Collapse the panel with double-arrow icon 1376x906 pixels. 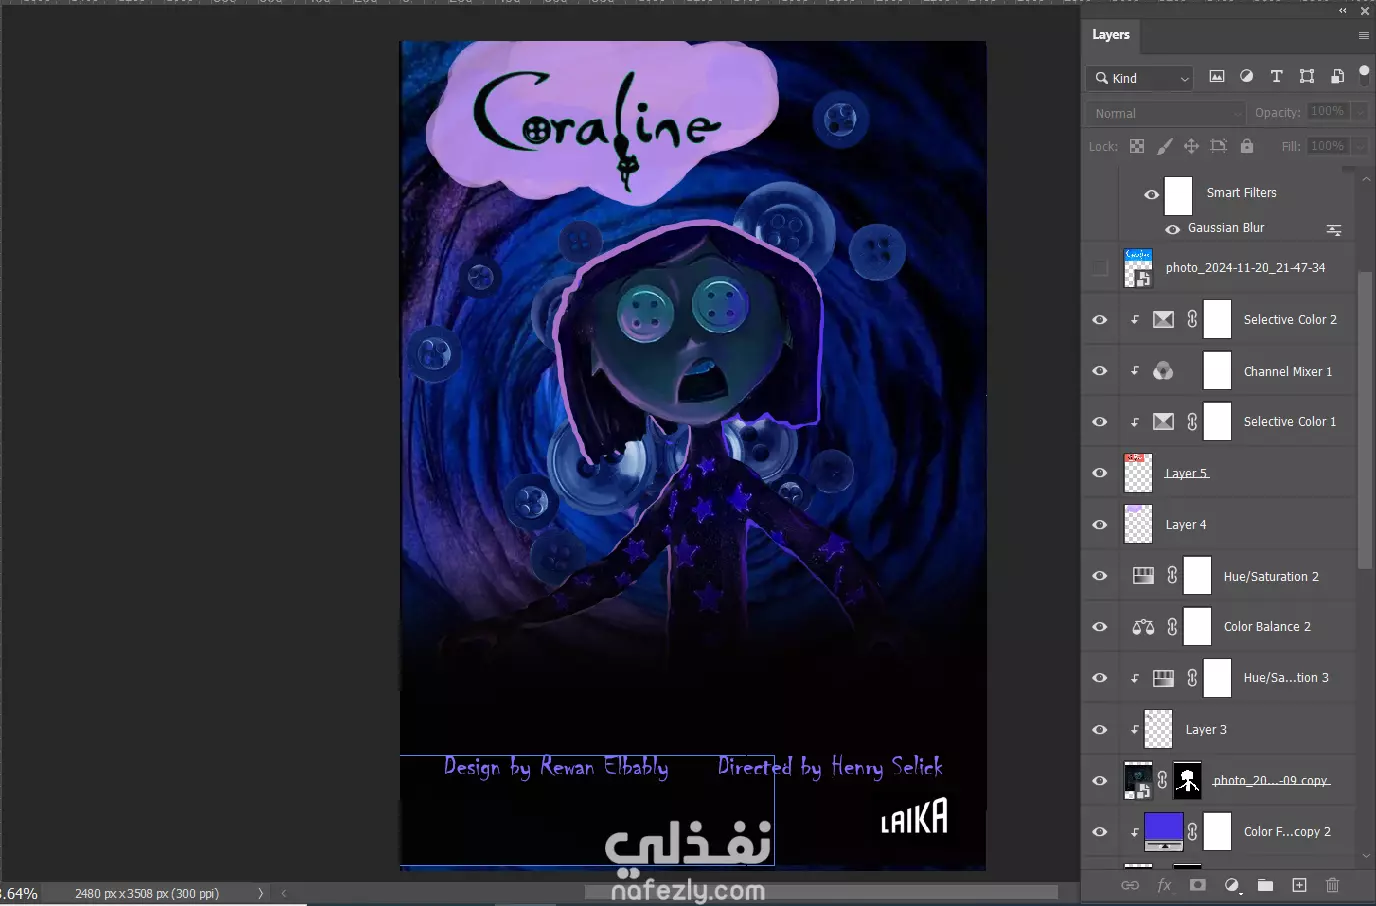click(1343, 11)
